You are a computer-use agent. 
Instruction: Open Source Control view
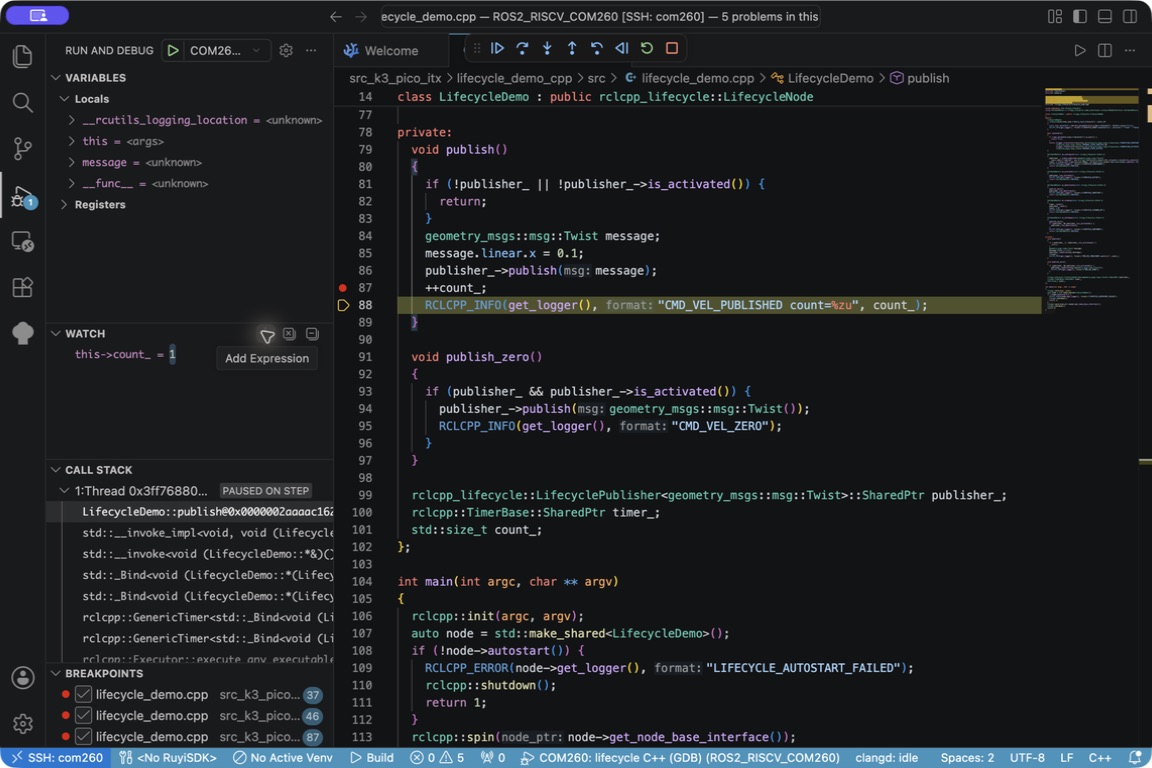tap(23, 148)
